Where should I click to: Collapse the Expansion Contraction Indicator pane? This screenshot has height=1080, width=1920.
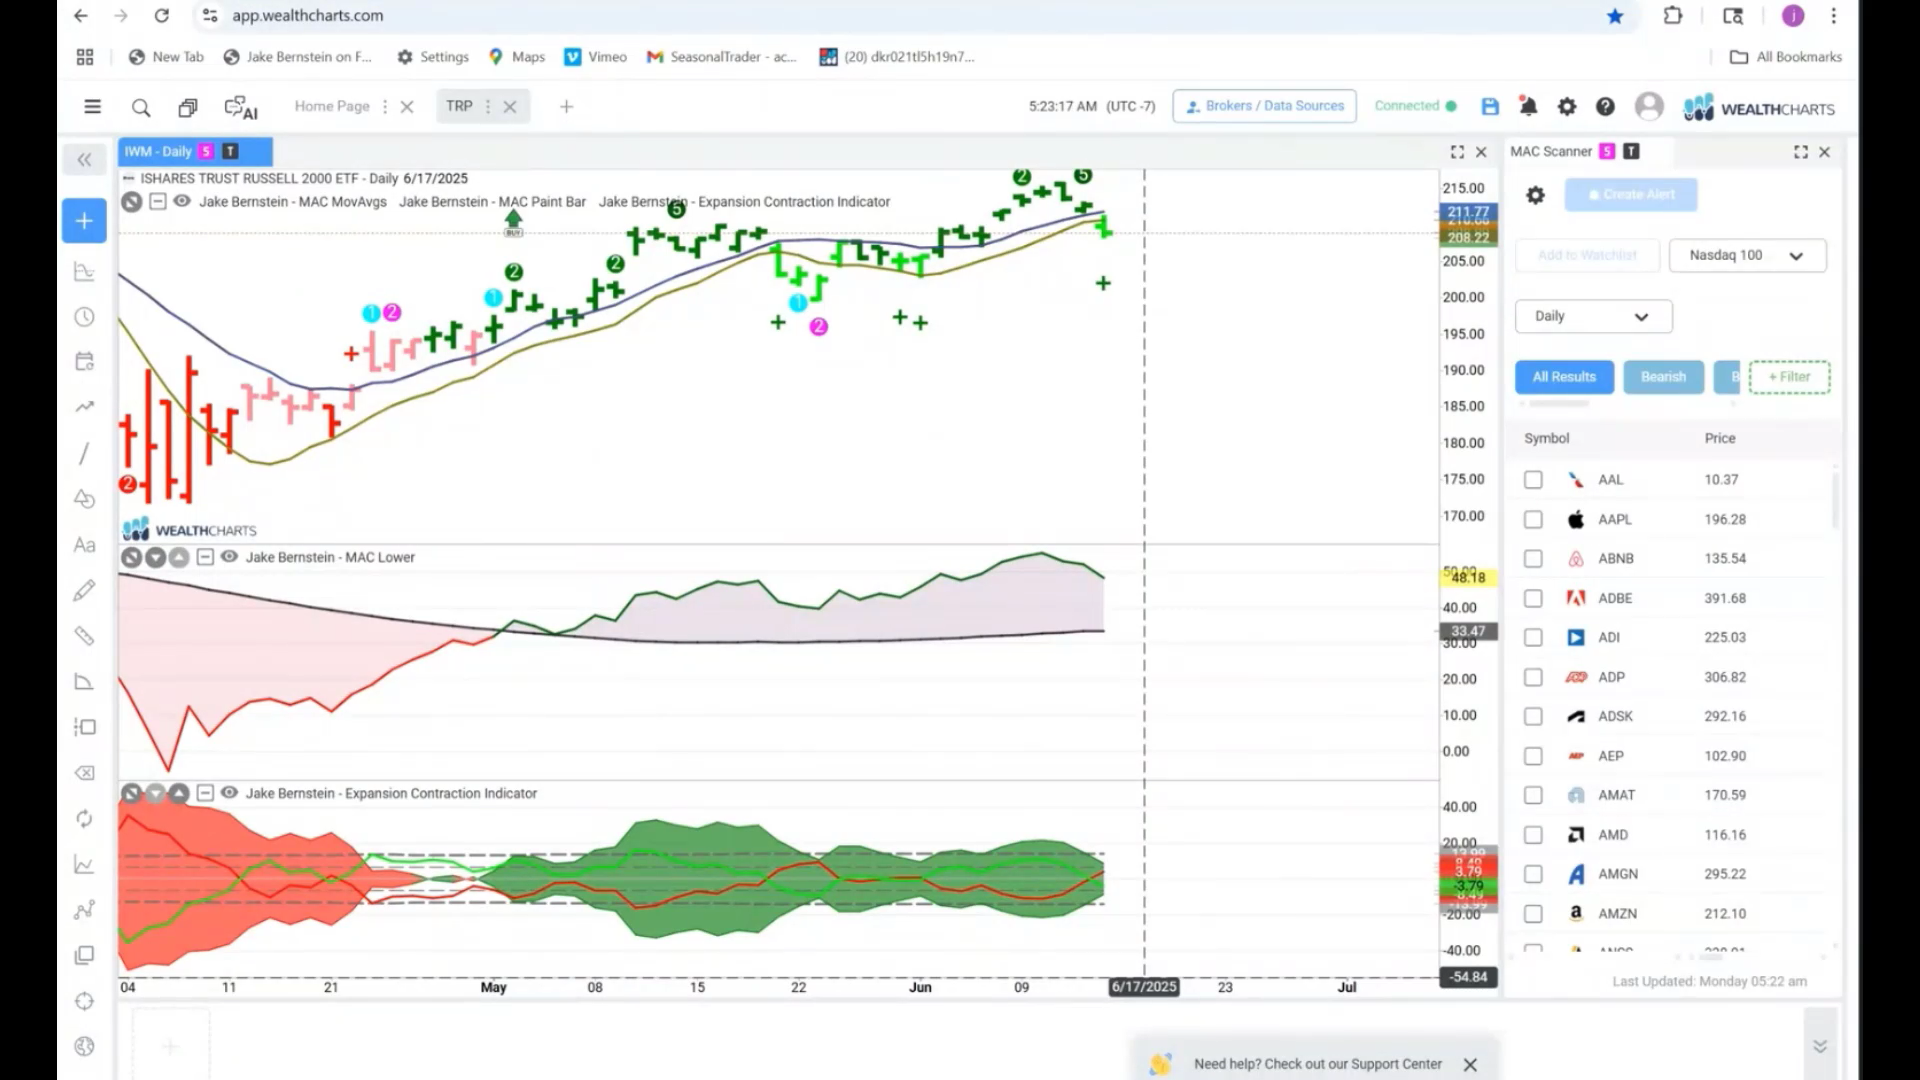click(x=205, y=793)
